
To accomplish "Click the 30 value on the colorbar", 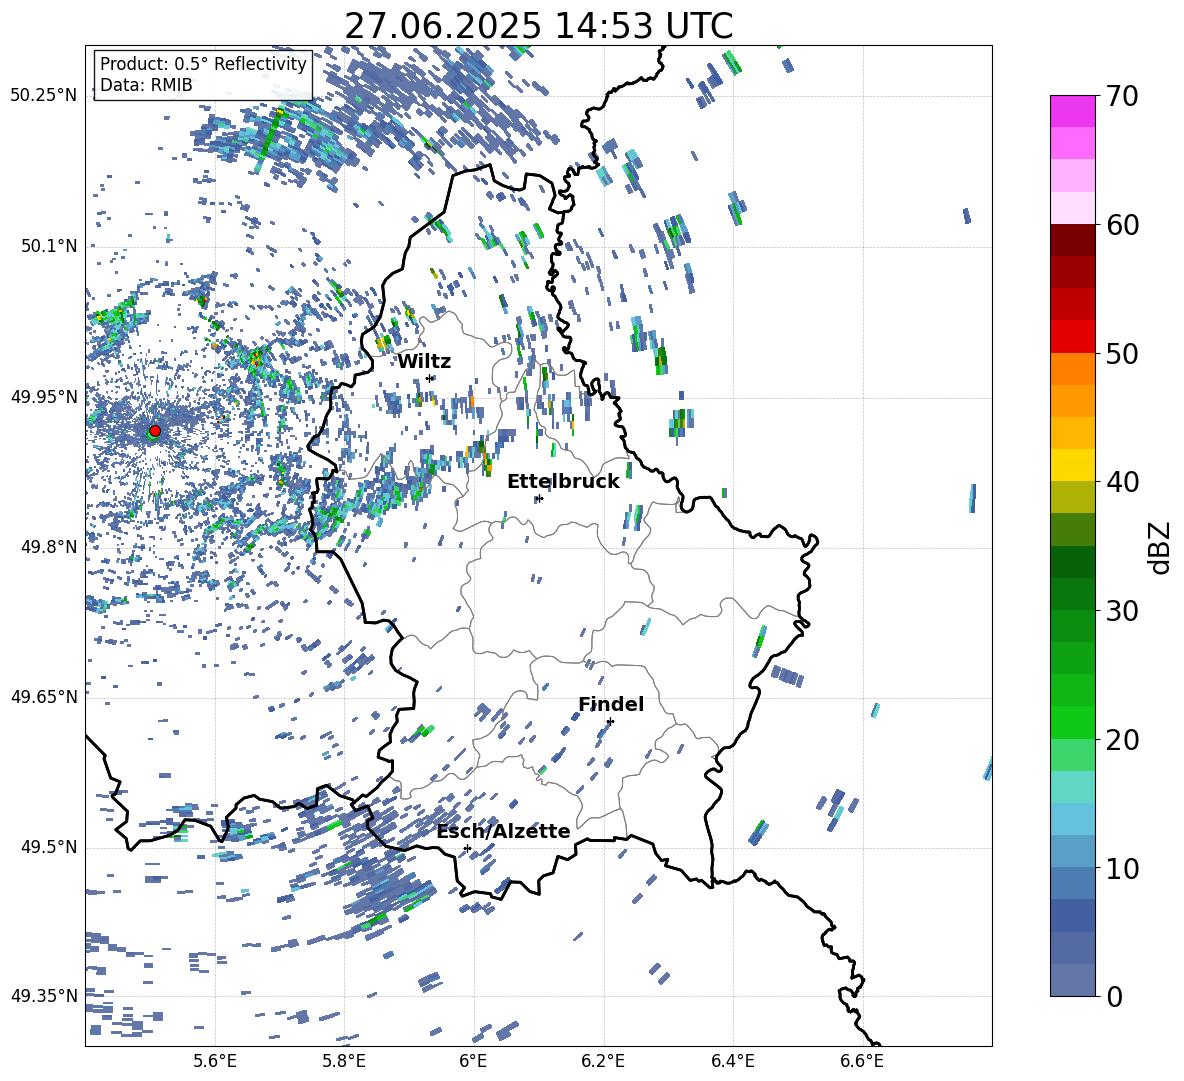I will [x=1122, y=611].
